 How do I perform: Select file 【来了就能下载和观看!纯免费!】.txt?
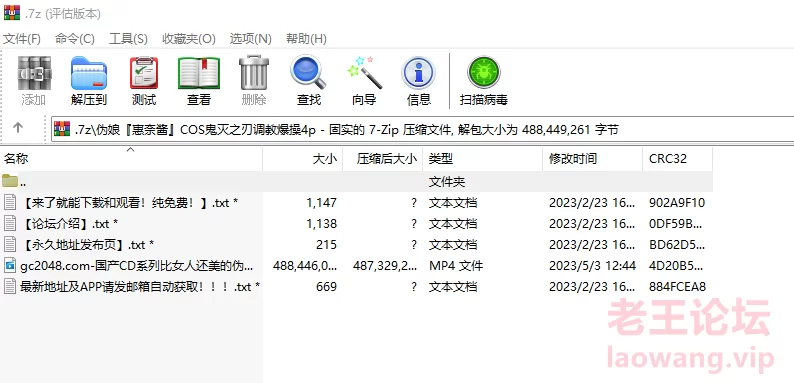[130, 203]
